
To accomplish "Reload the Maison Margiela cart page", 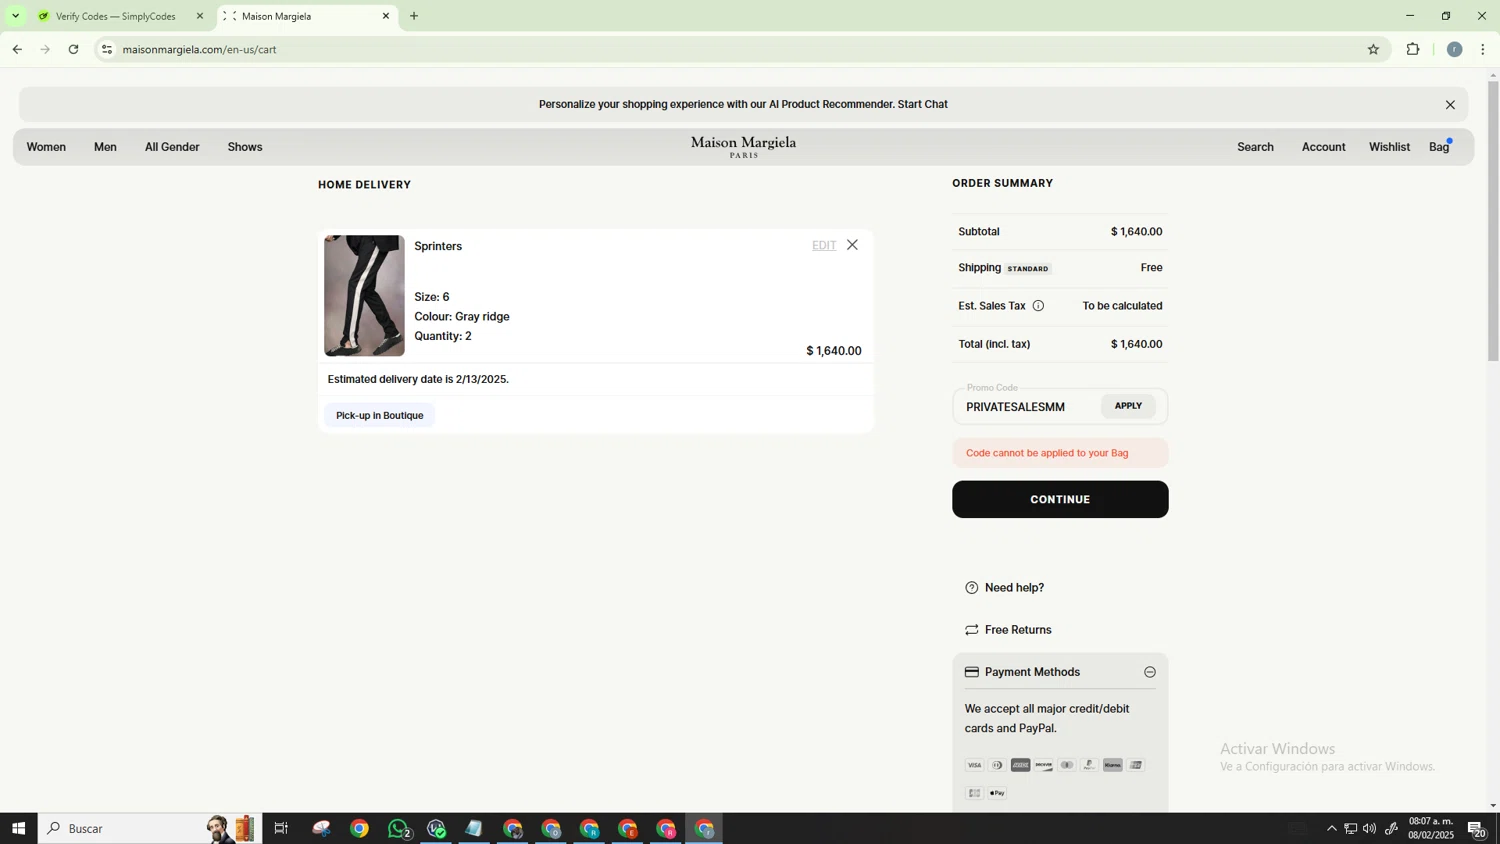I will [x=73, y=49].
